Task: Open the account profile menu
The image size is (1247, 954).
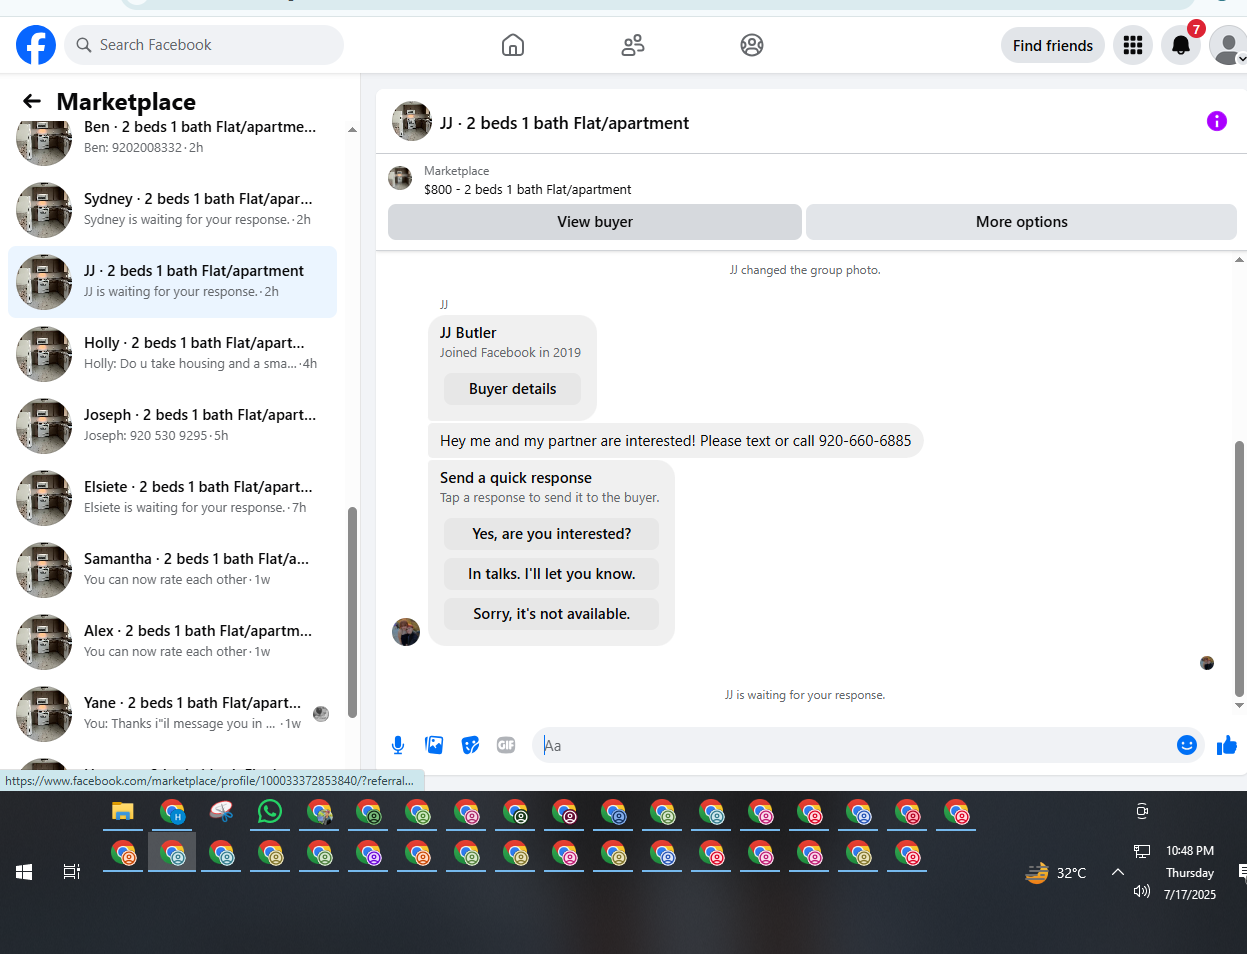Action: (1228, 45)
